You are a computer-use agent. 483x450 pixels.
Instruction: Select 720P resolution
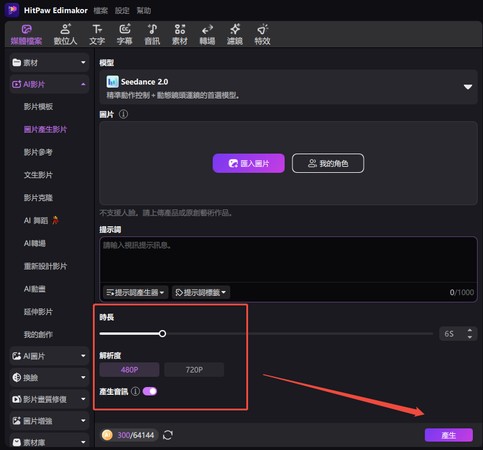coord(194,370)
